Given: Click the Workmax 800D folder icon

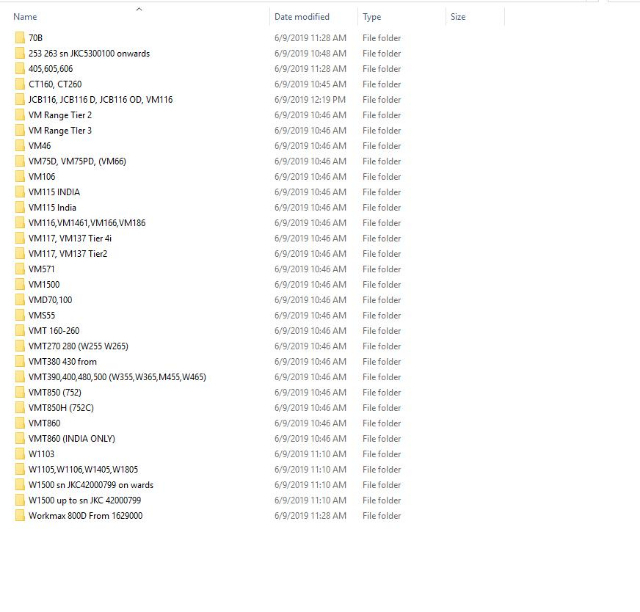Looking at the screenshot, I should pos(20,516).
